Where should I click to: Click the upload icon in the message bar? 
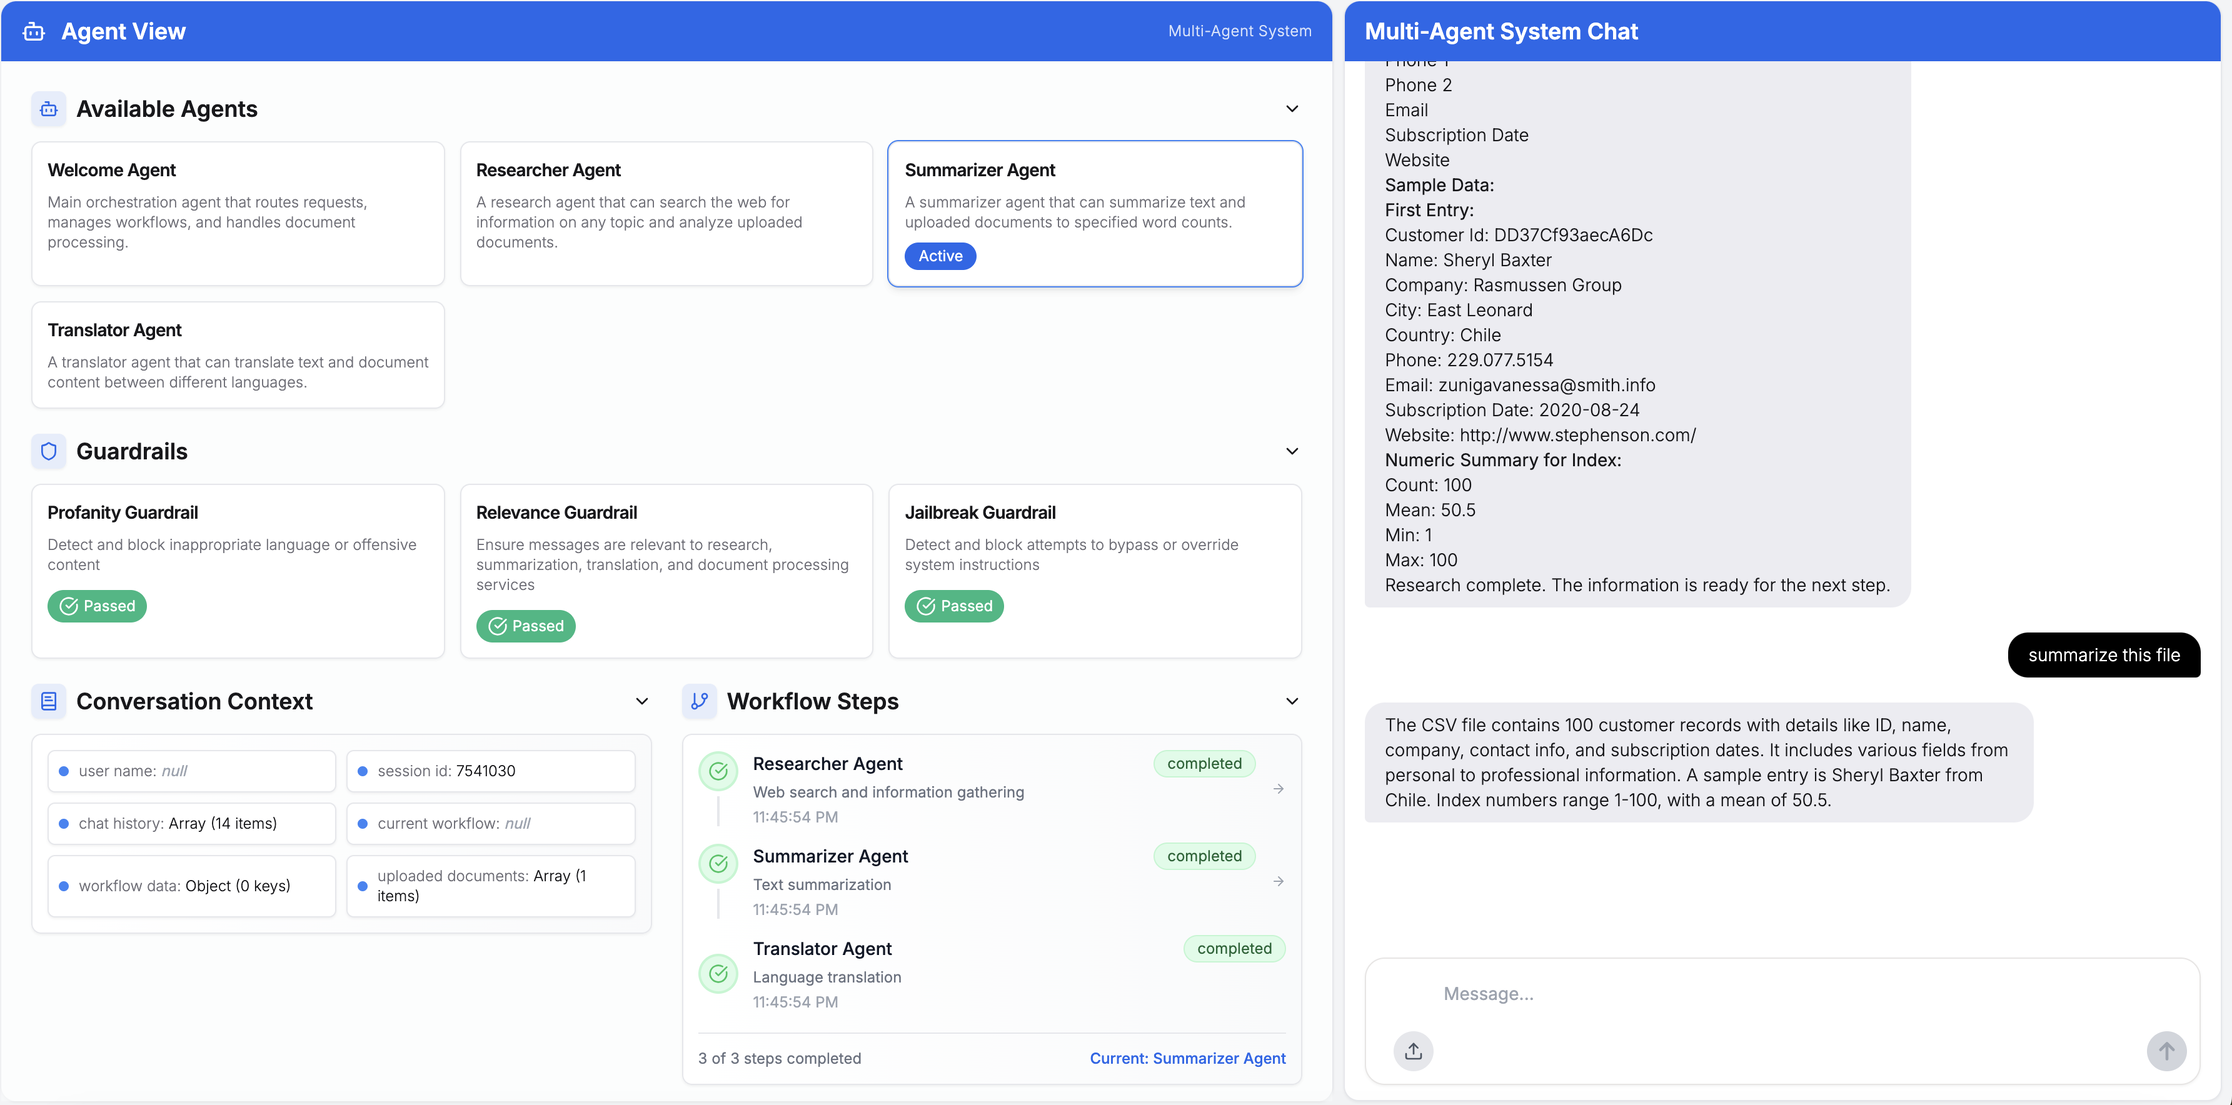(1413, 1051)
